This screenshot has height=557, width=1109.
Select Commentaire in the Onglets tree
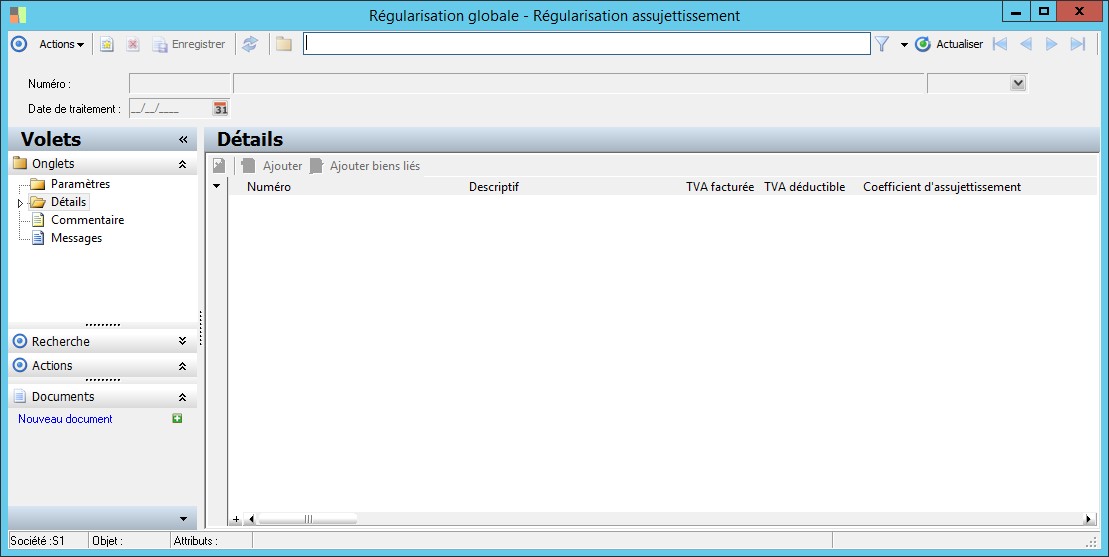pyautogui.click(x=88, y=220)
